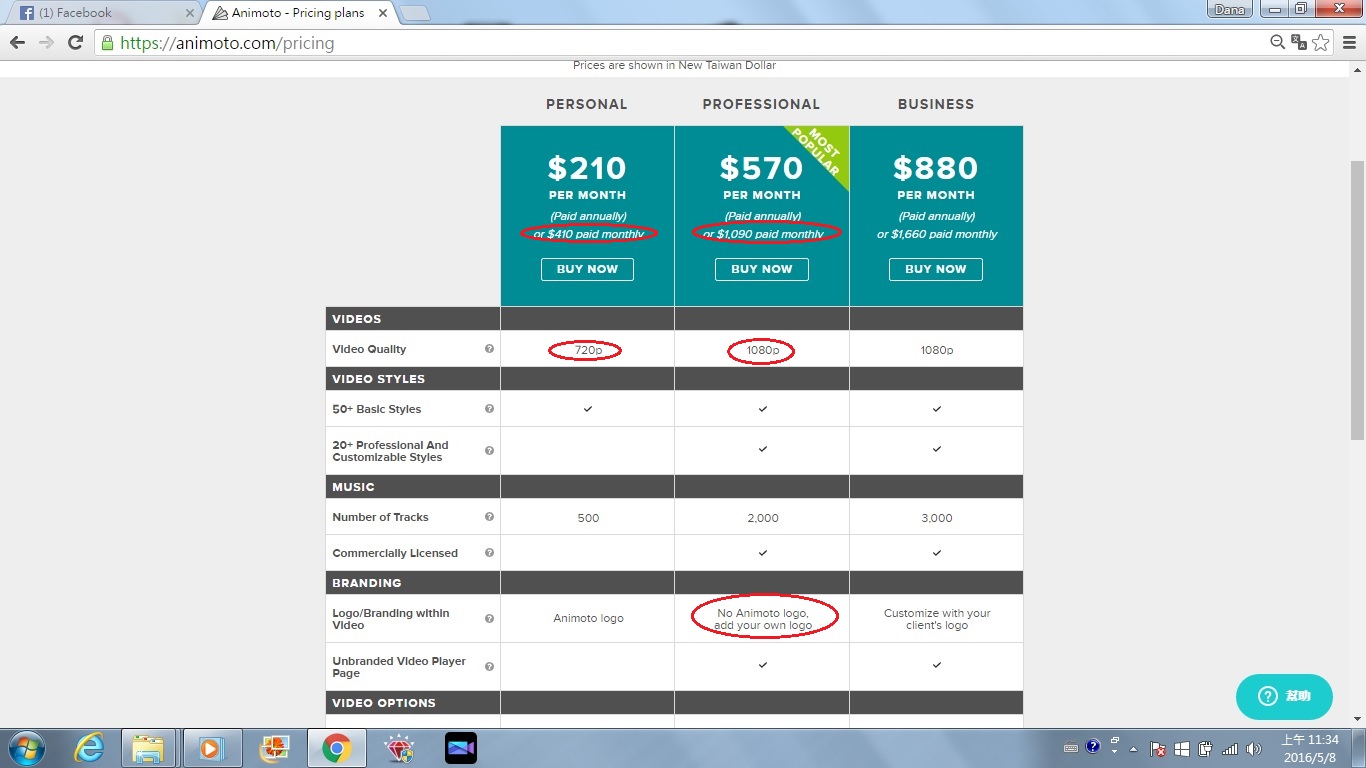Click the address bar URL field
1366x768 pixels.
680,43
